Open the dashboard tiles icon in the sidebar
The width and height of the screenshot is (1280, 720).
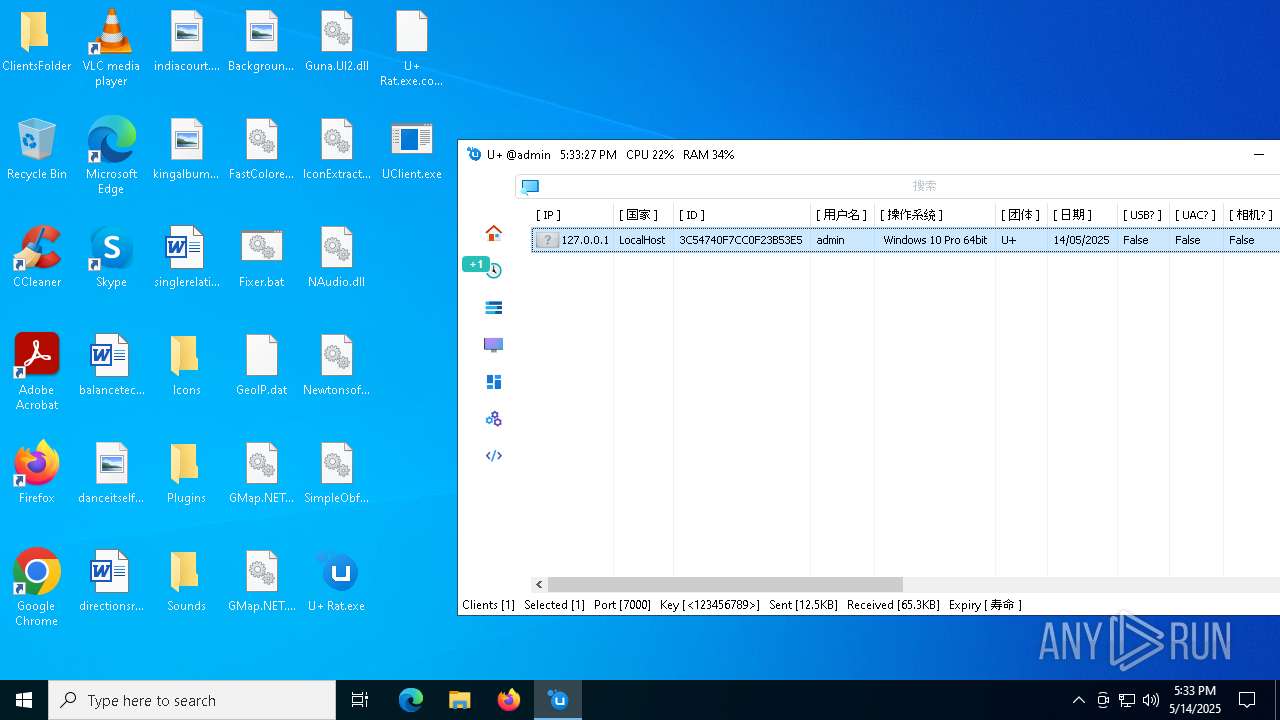pyautogui.click(x=493, y=381)
